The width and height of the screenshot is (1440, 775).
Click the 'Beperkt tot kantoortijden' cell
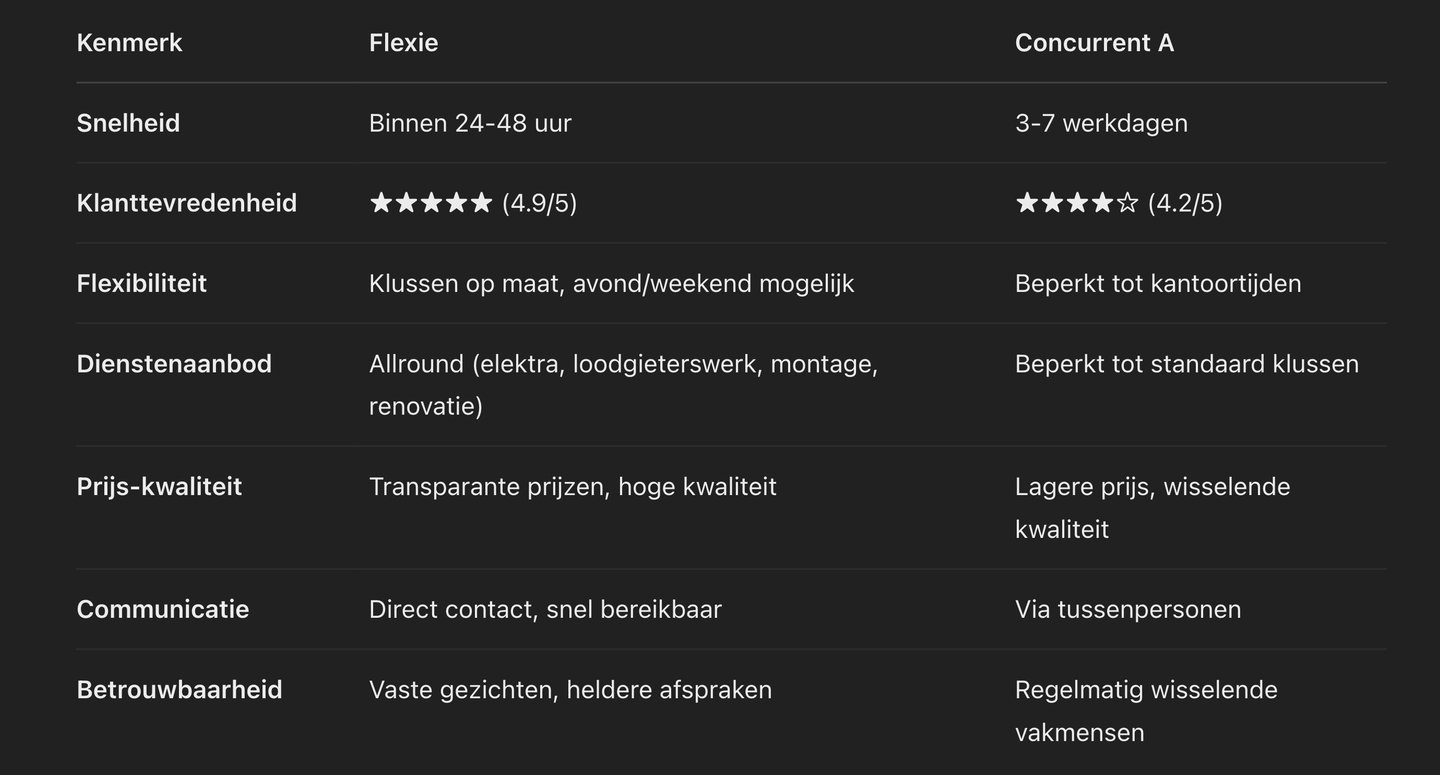point(1159,283)
